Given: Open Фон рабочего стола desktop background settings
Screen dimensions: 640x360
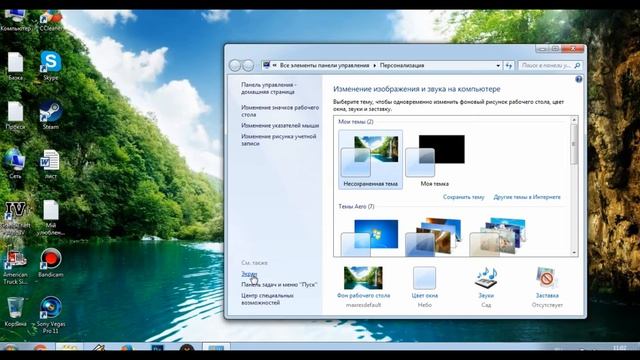Looking at the screenshot, I should pos(363,287).
